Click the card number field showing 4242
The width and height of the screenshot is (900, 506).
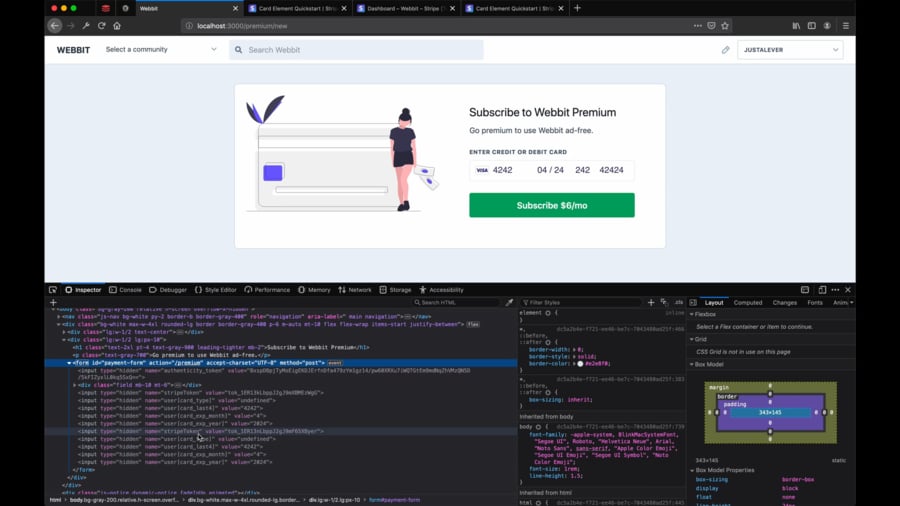pyautogui.click(x=502, y=170)
